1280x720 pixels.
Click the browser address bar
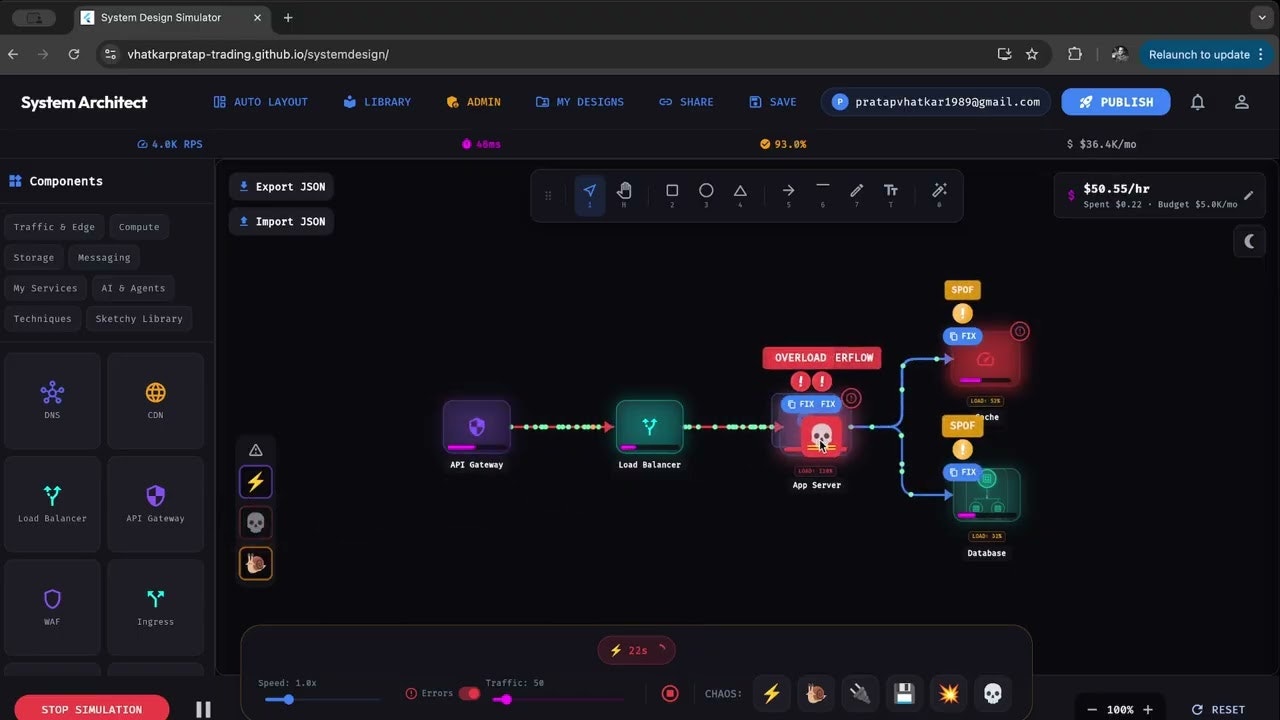tap(400, 54)
